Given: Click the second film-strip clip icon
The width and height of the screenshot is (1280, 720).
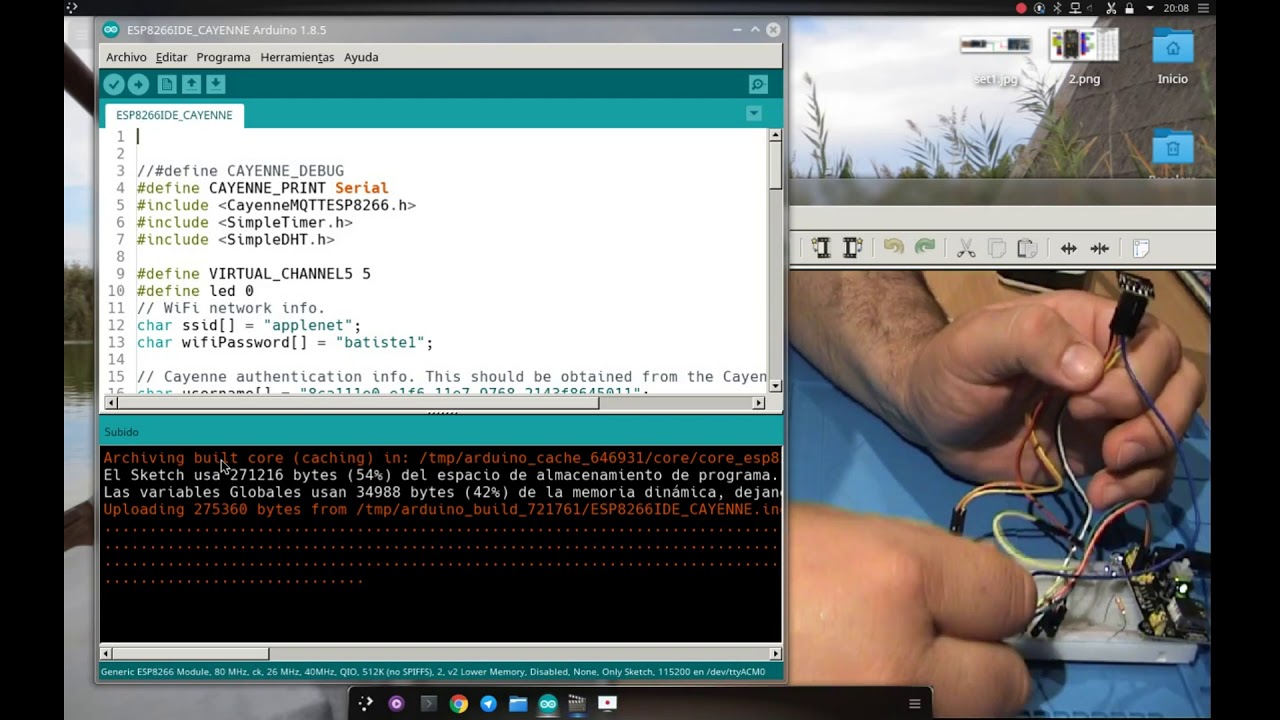Looking at the screenshot, I should [x=853, y=248].
